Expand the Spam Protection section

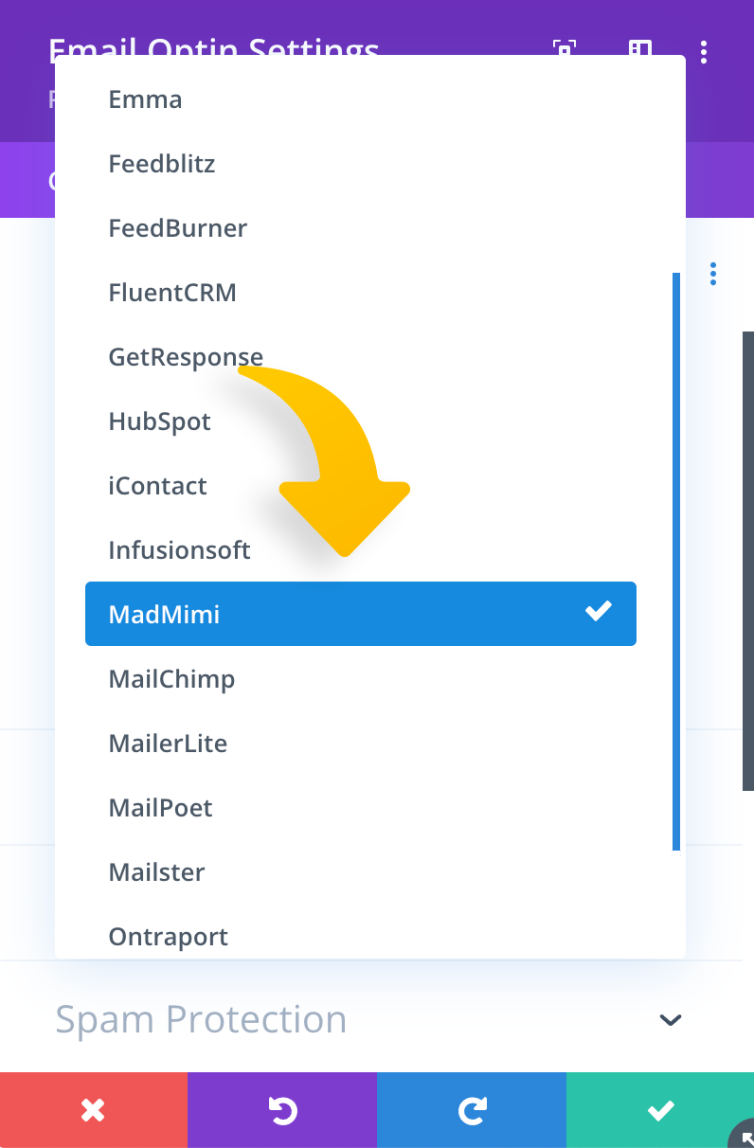click(670, 1020)
